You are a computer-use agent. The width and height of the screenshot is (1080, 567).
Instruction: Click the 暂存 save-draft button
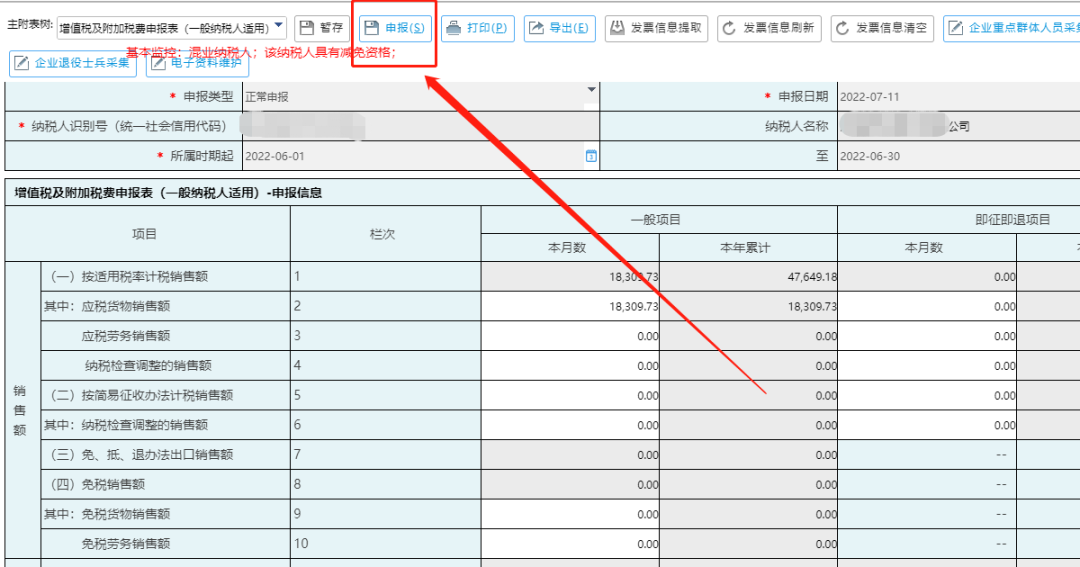(x=322, y=28)
